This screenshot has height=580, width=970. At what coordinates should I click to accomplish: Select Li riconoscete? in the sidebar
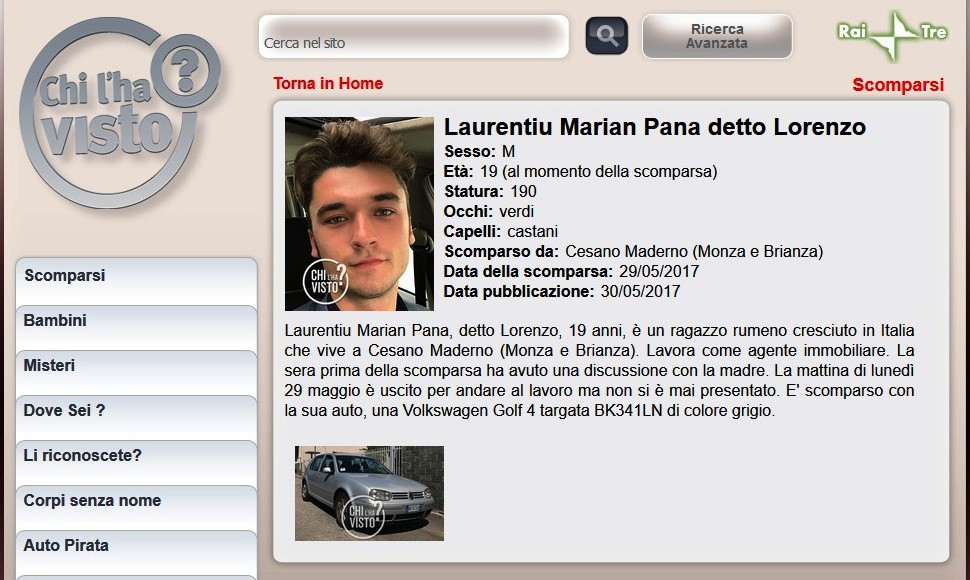click(136, 463)
